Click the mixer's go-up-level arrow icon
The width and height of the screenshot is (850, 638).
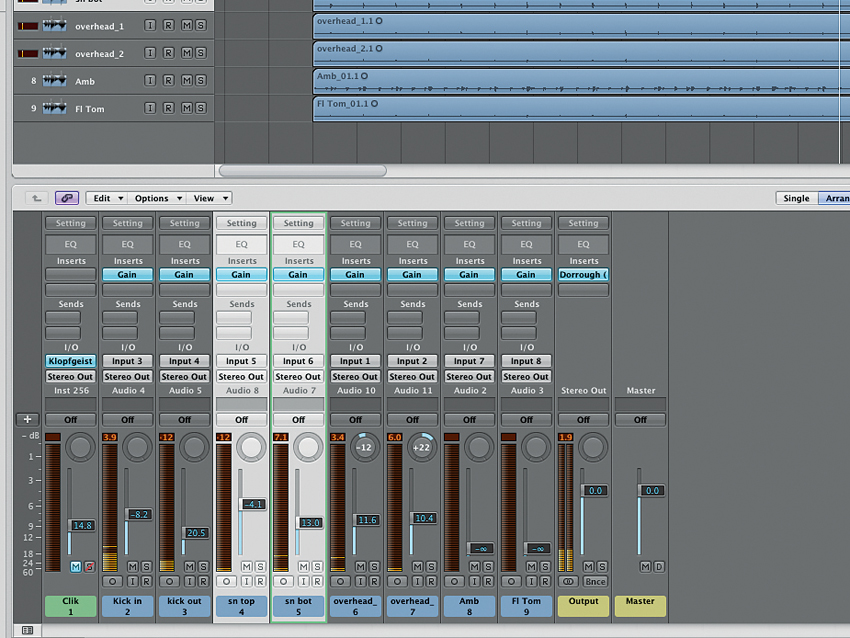pos(36,198)
